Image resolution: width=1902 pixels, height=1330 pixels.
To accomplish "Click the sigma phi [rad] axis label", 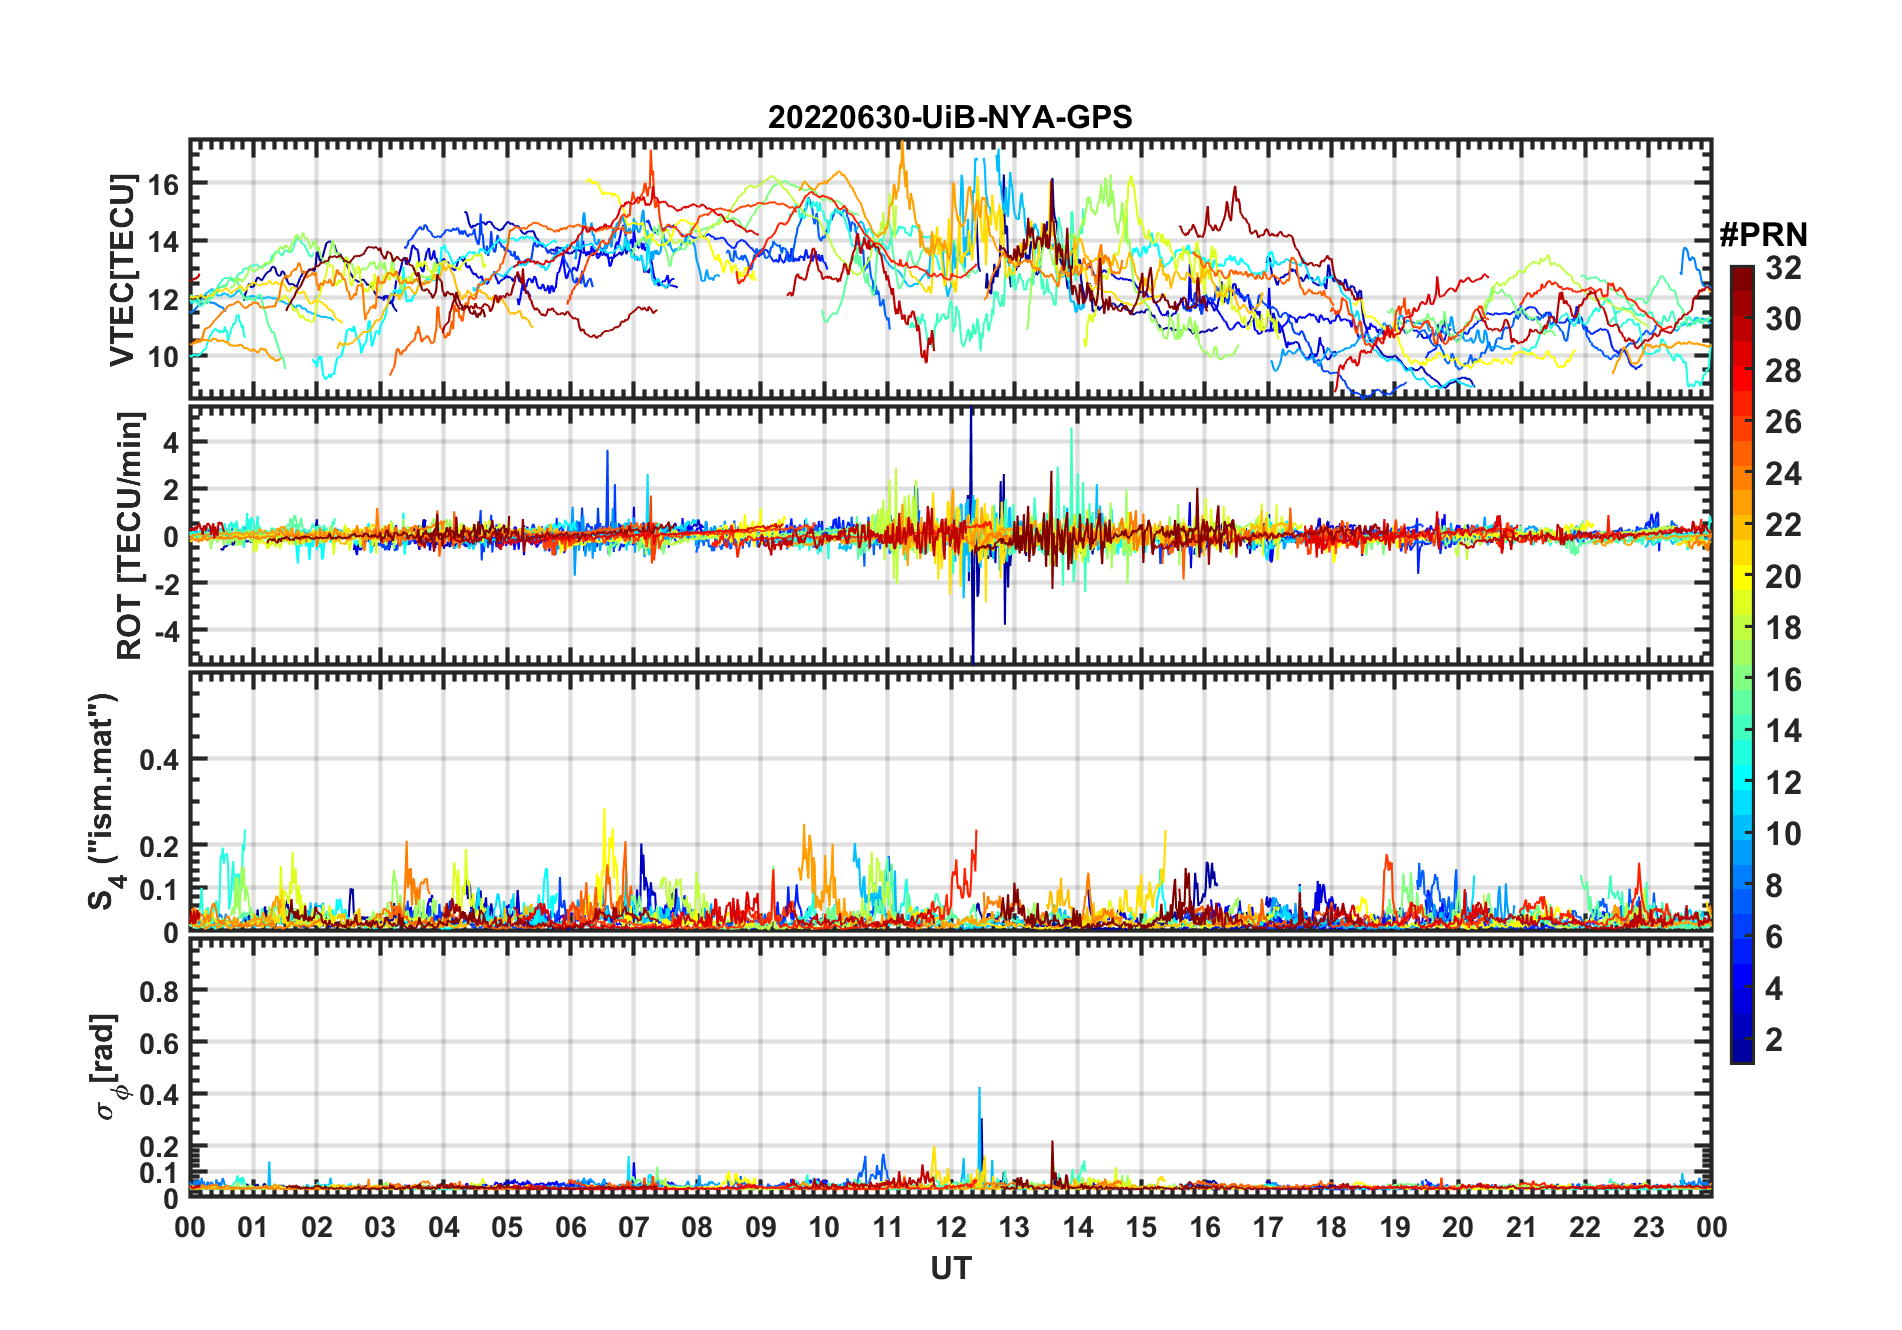I will (108, 1067).
